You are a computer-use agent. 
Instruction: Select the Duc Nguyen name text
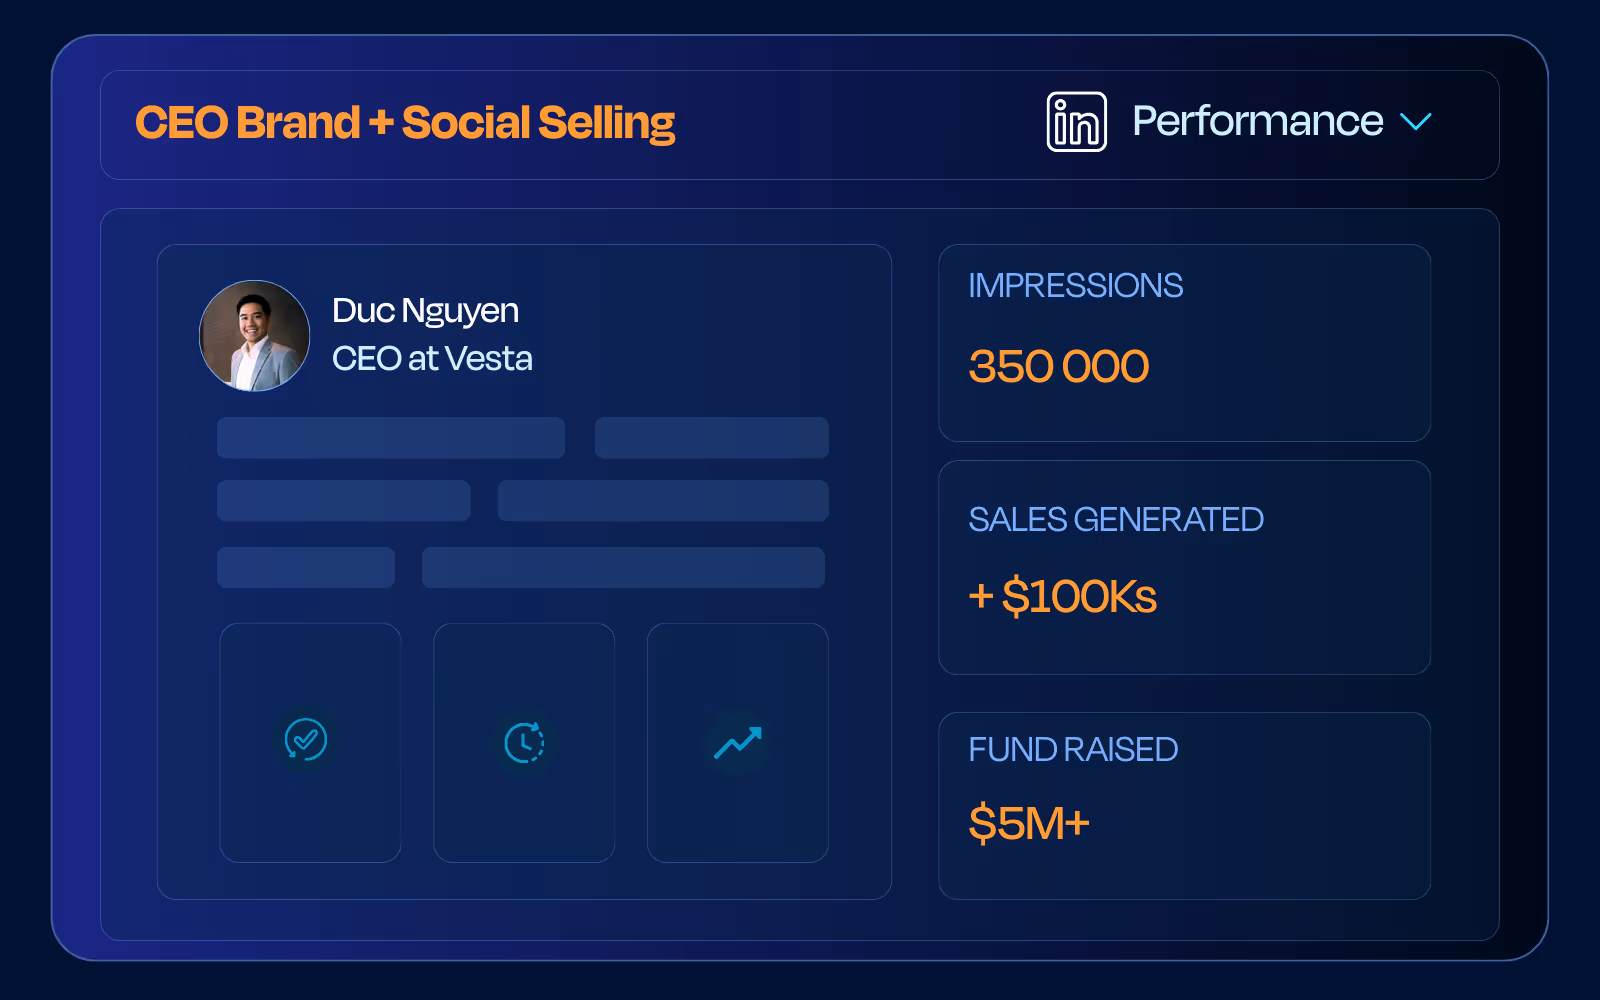pos(425,311)
